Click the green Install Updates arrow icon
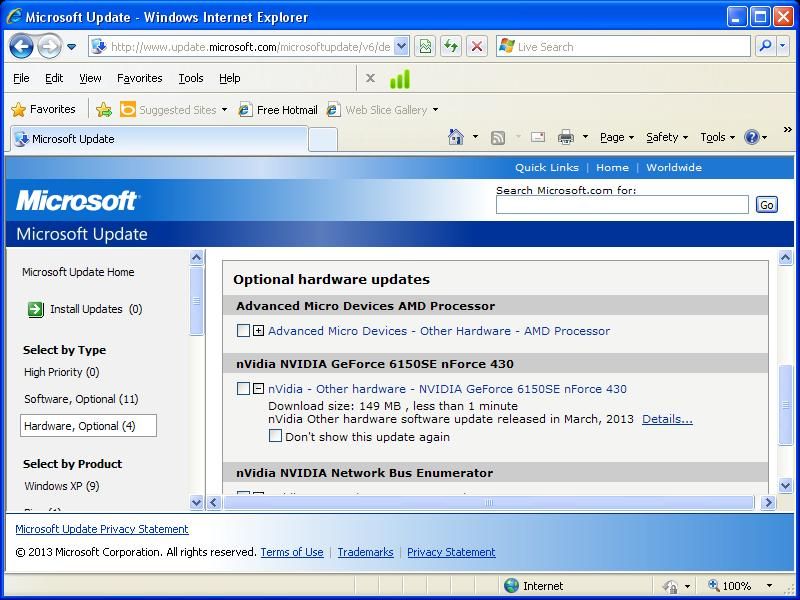800x600 pixels. tap(36, 309)
